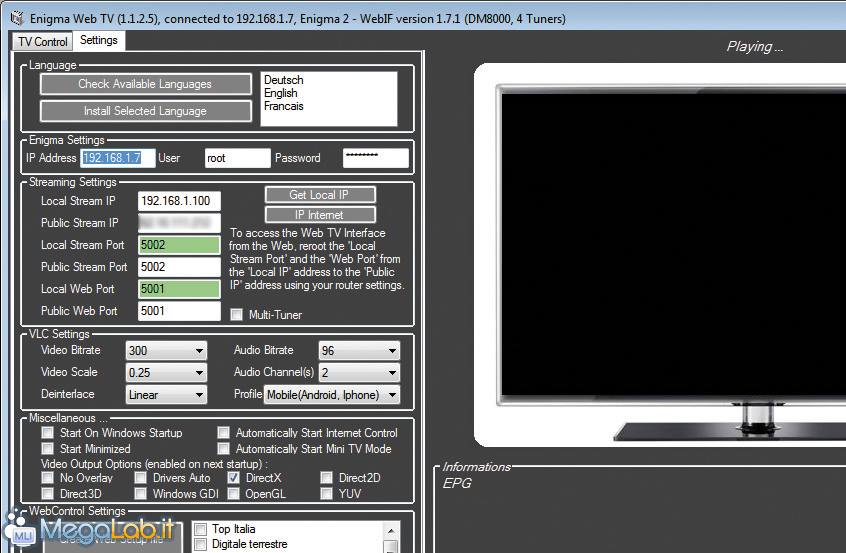This screenshot has width=846, height=553.
Task: Toggle the YUV checkbox
Action: coord(326,493)
